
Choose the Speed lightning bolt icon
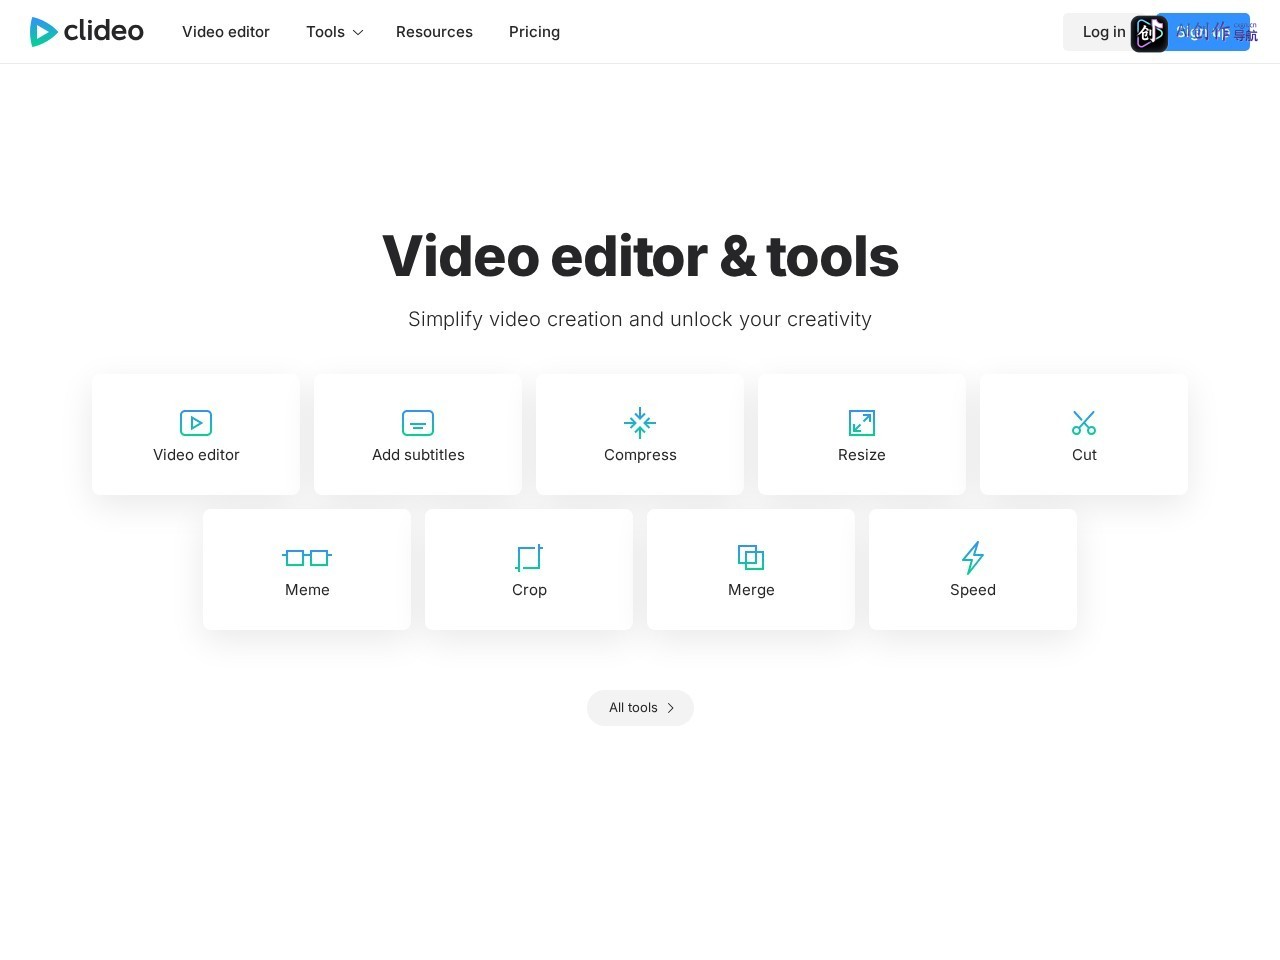[973, 558]
